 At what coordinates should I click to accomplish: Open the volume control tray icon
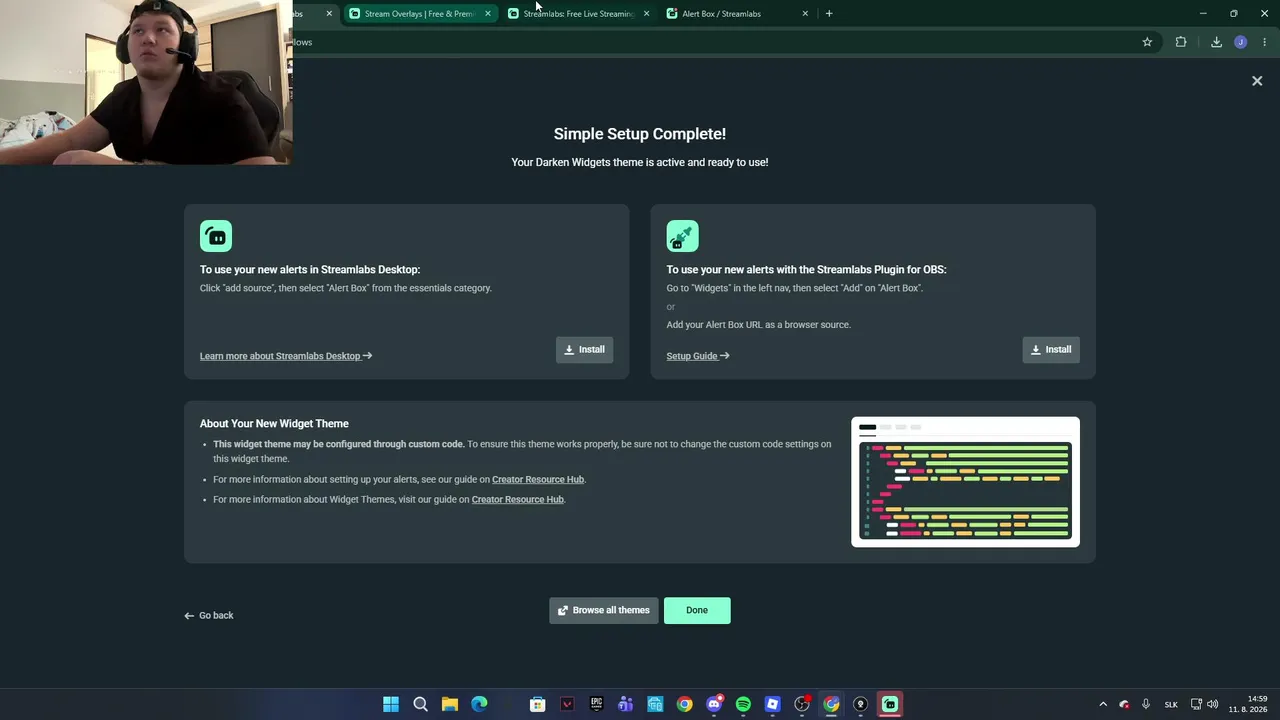pyautogui.click(x=1213, y=704)
